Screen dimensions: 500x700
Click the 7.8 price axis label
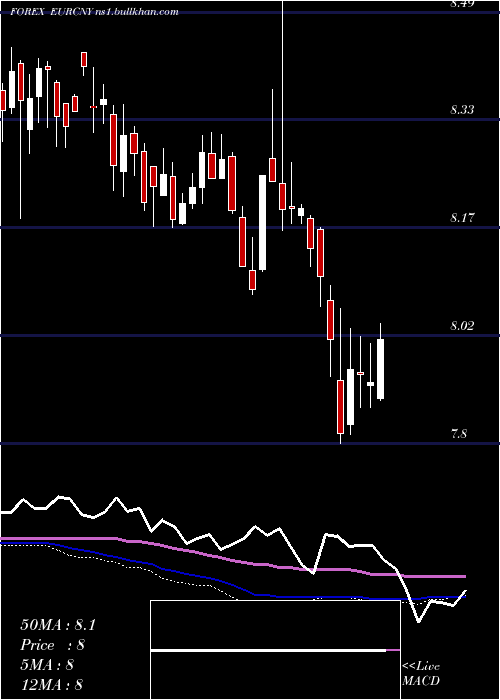pos(459,433)
